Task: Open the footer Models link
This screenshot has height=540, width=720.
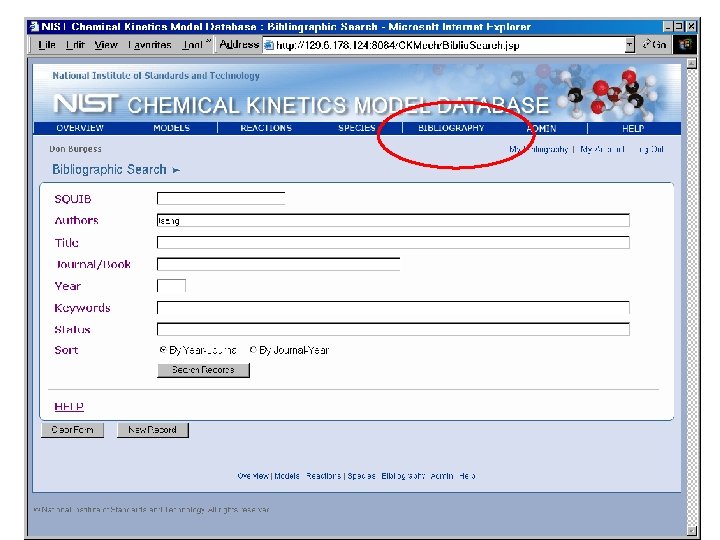Action: [287, 476]
